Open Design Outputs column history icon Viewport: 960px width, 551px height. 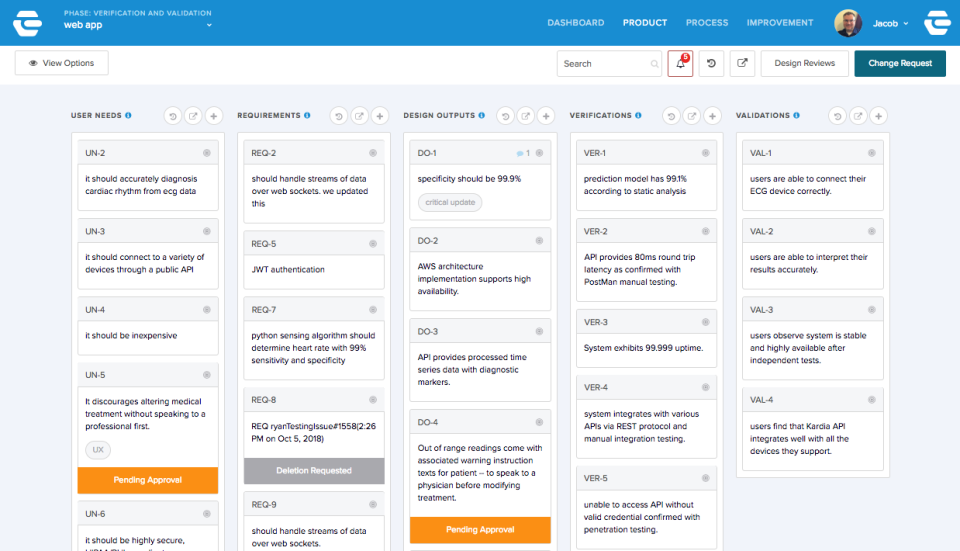pos(505,116)
